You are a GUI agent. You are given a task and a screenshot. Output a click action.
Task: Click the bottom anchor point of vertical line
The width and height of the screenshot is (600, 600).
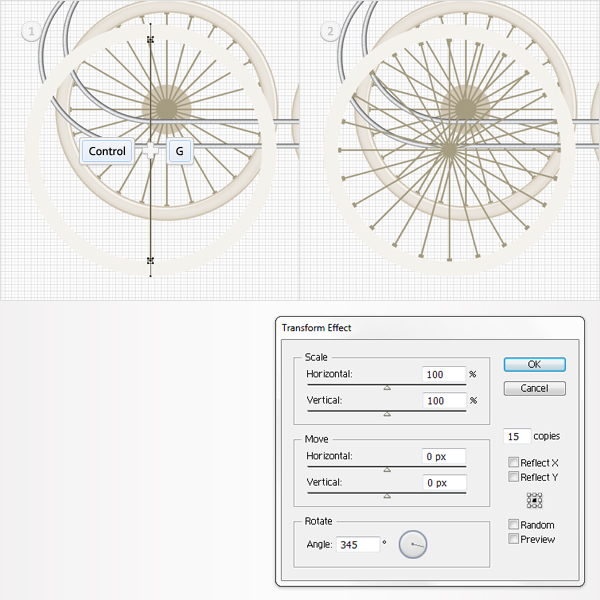point(150,261)
